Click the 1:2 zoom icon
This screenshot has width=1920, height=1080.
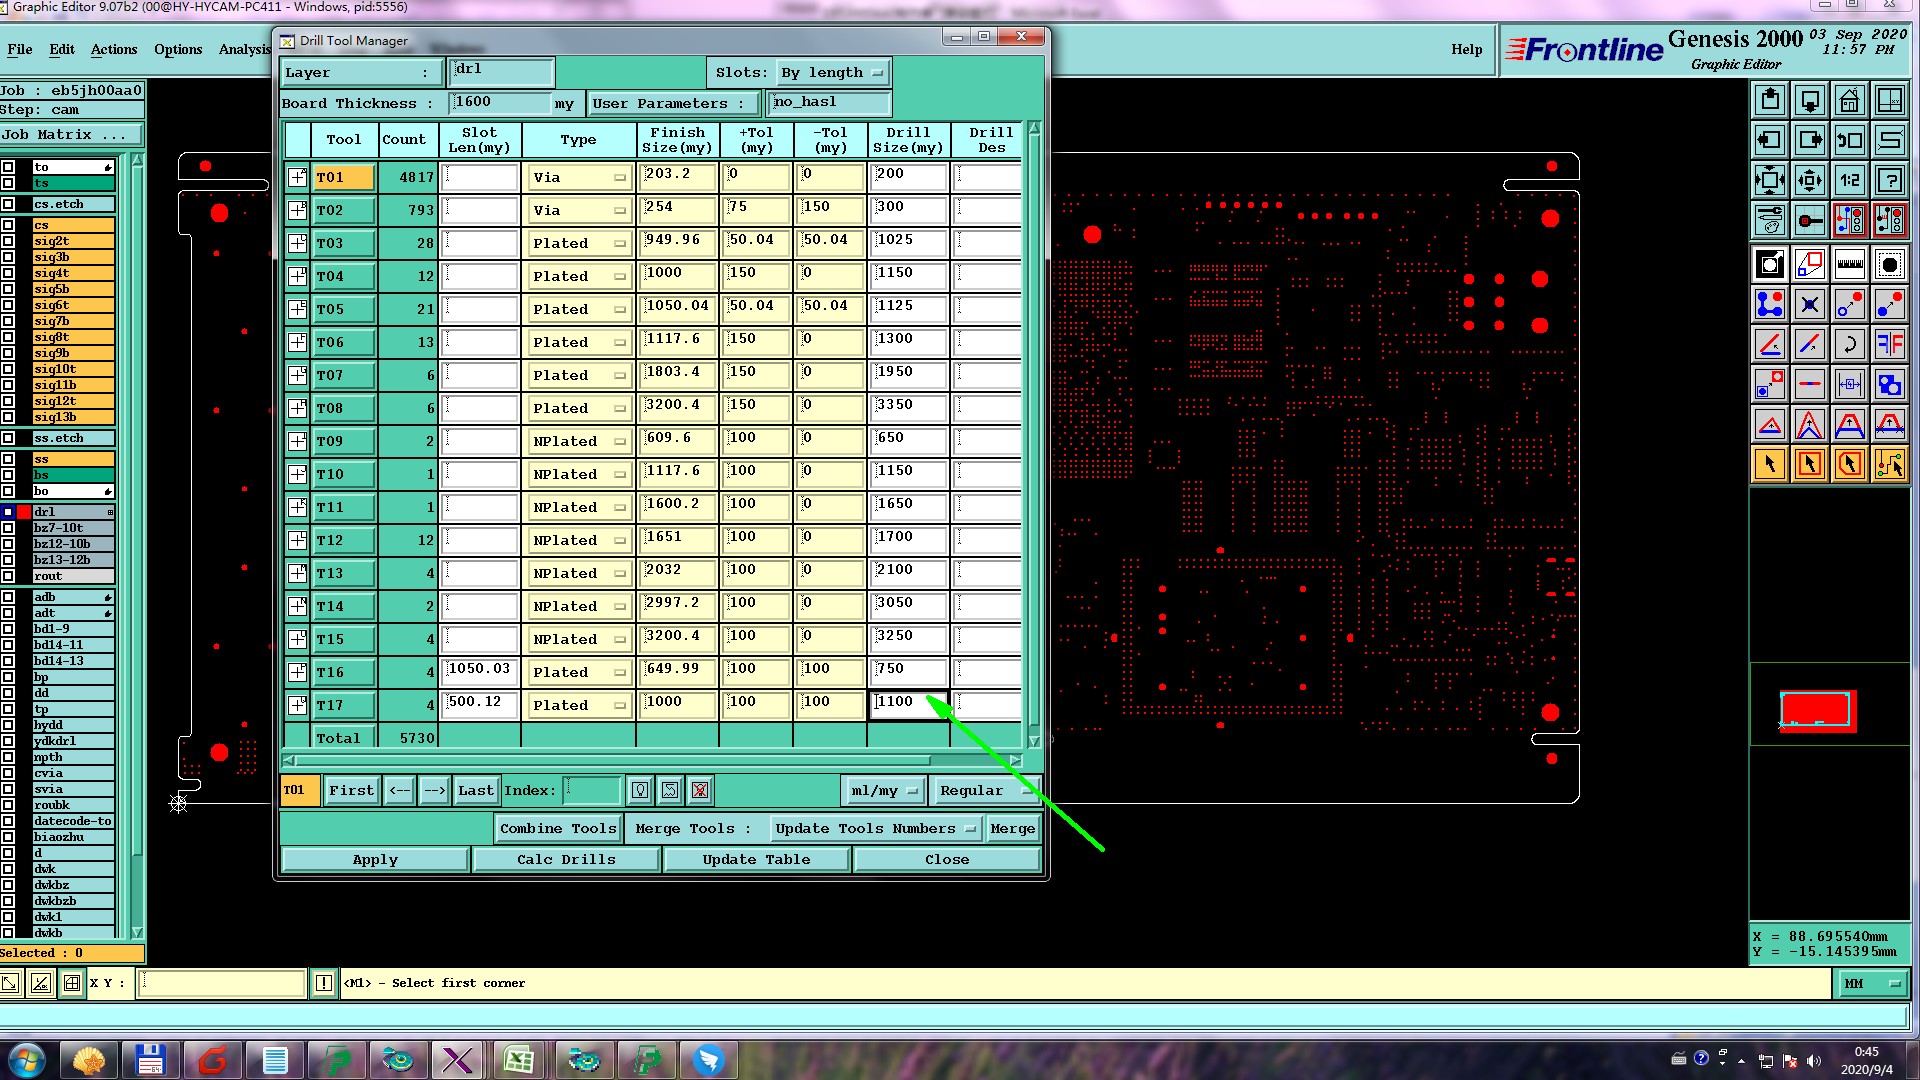[1849, 181]
